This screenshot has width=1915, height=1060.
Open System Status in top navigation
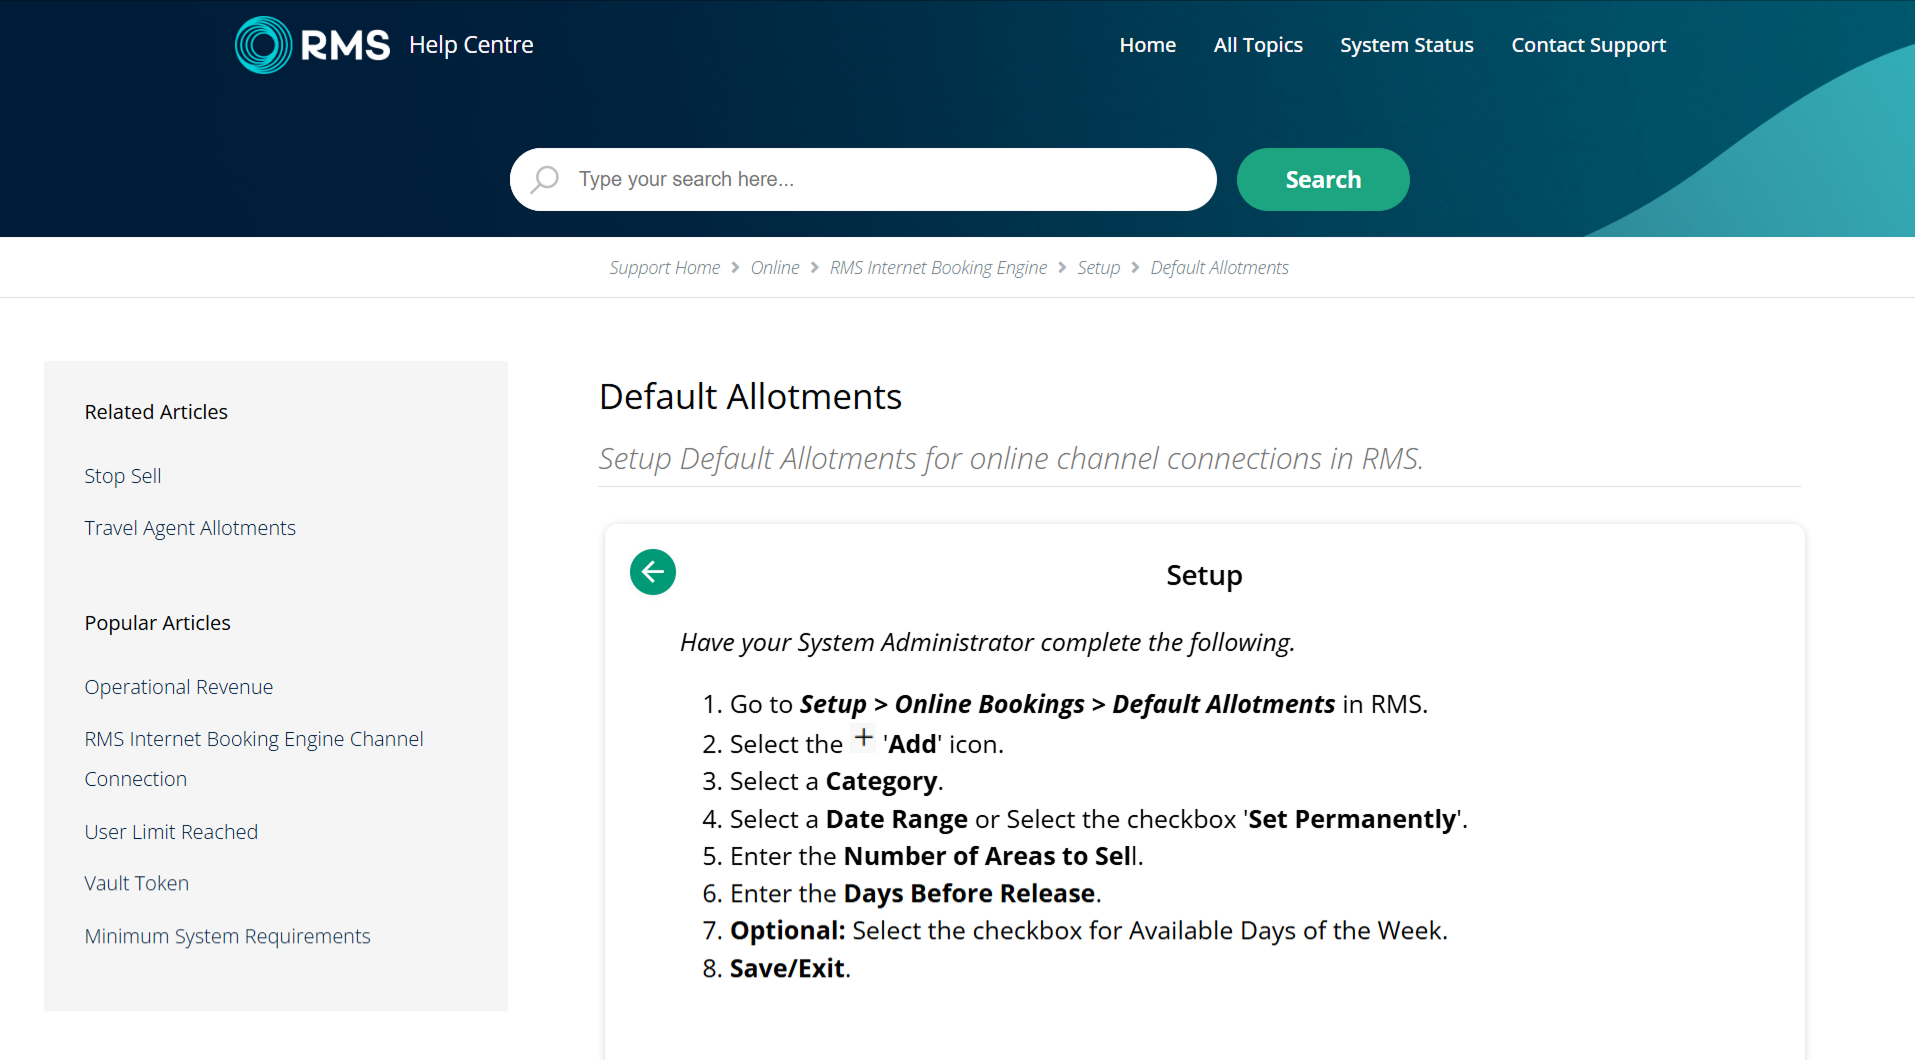1406,45
